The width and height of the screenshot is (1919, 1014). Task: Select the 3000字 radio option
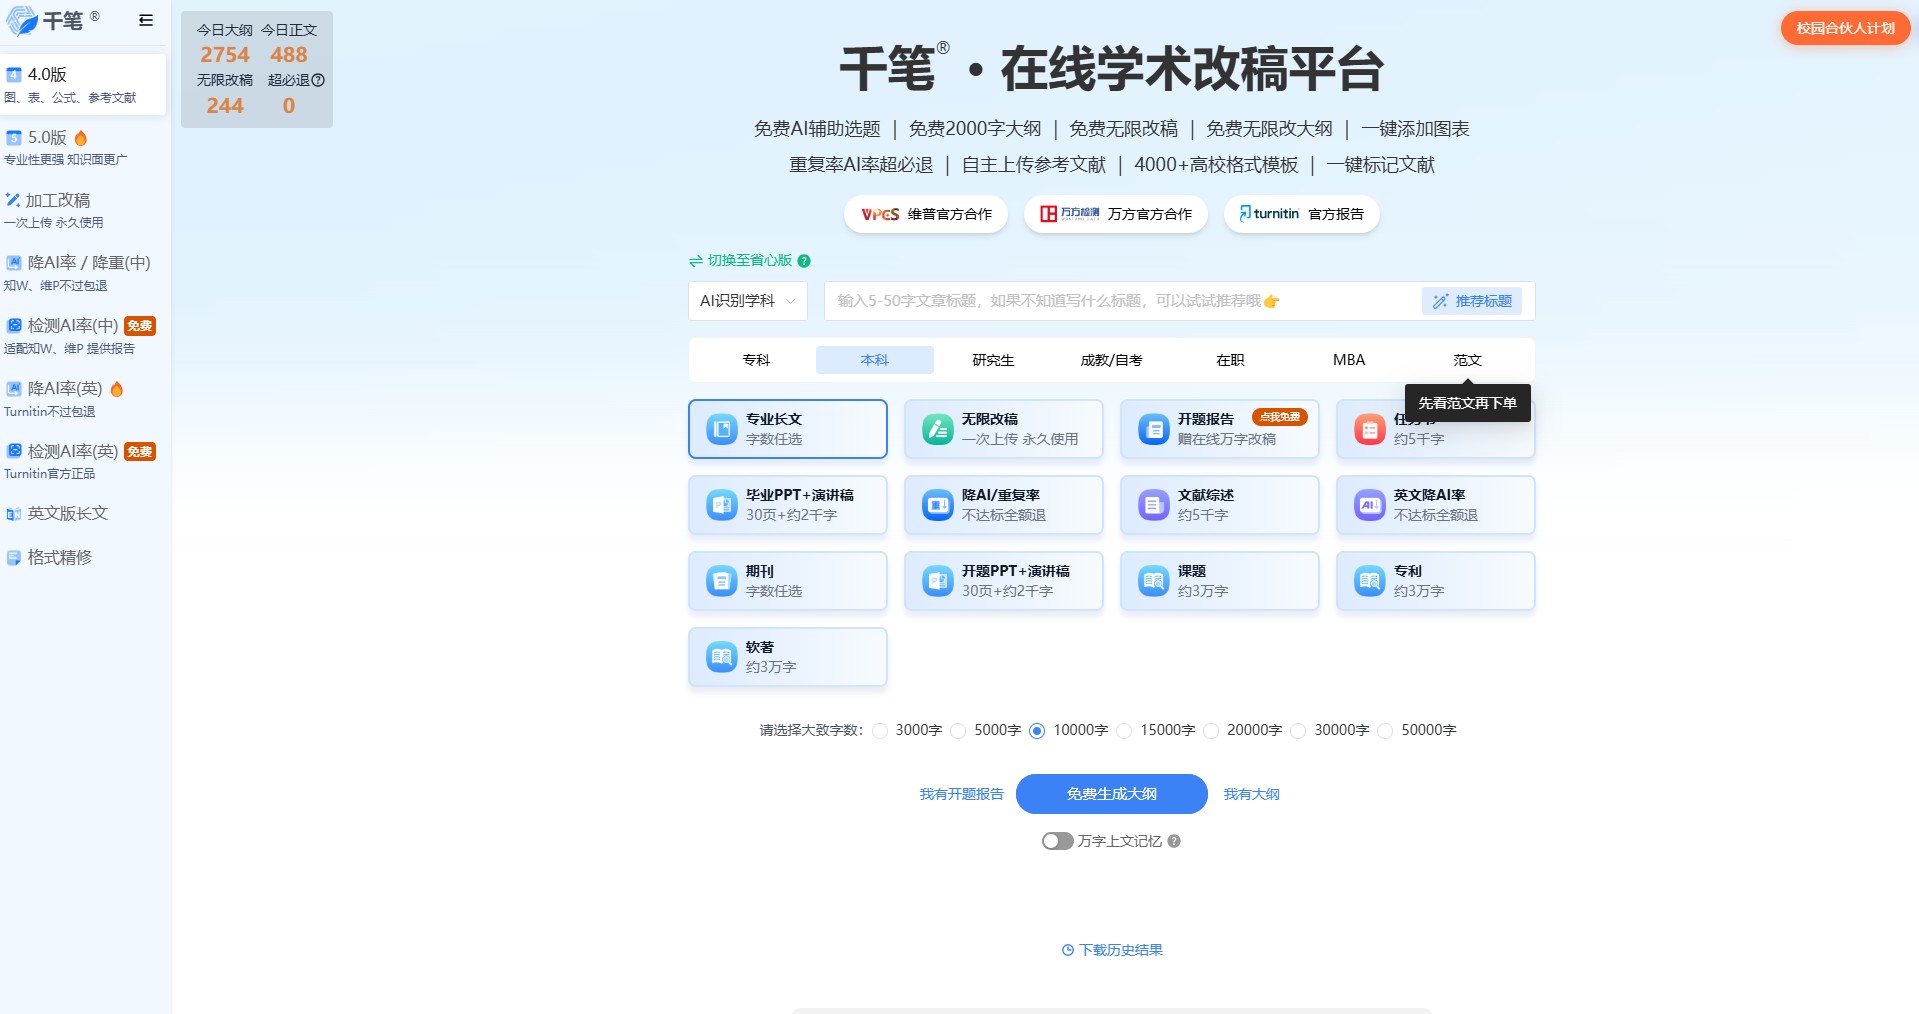click(x=880, y=731)
